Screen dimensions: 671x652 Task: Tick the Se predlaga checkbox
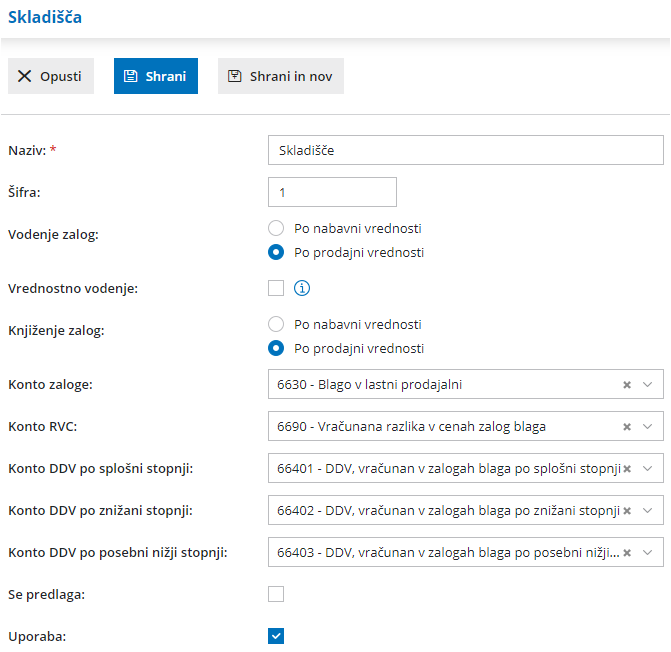[277, 594]
